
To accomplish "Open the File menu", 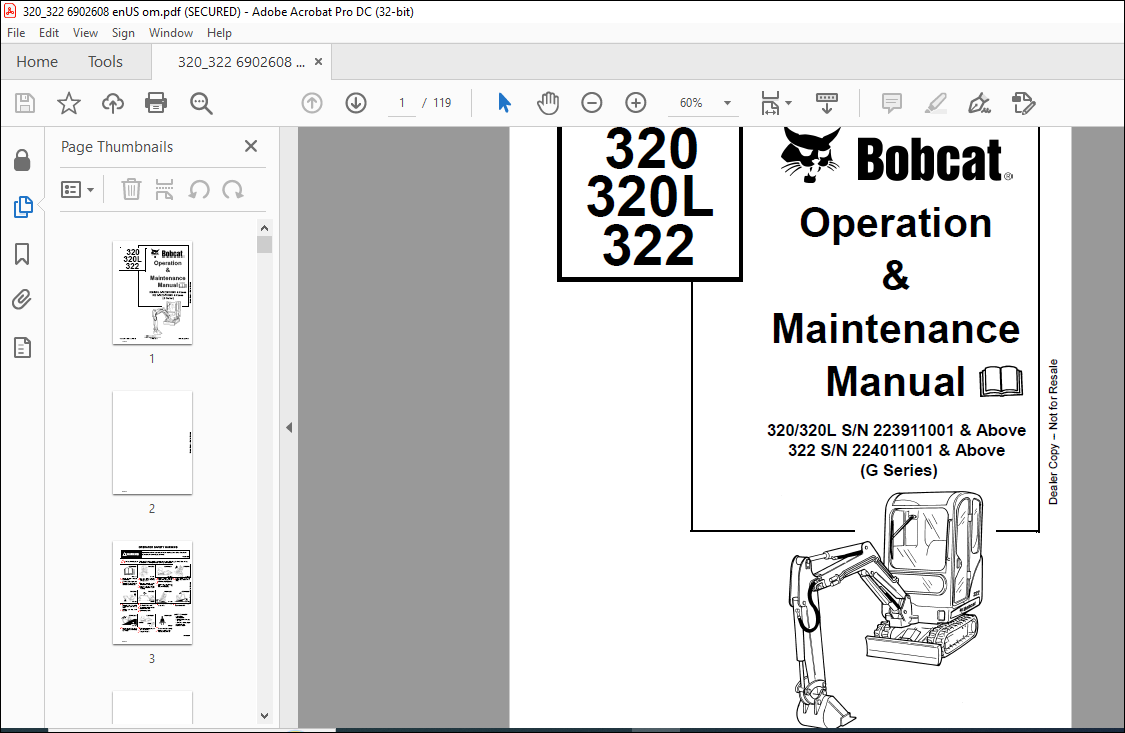I will coord(16,33).
